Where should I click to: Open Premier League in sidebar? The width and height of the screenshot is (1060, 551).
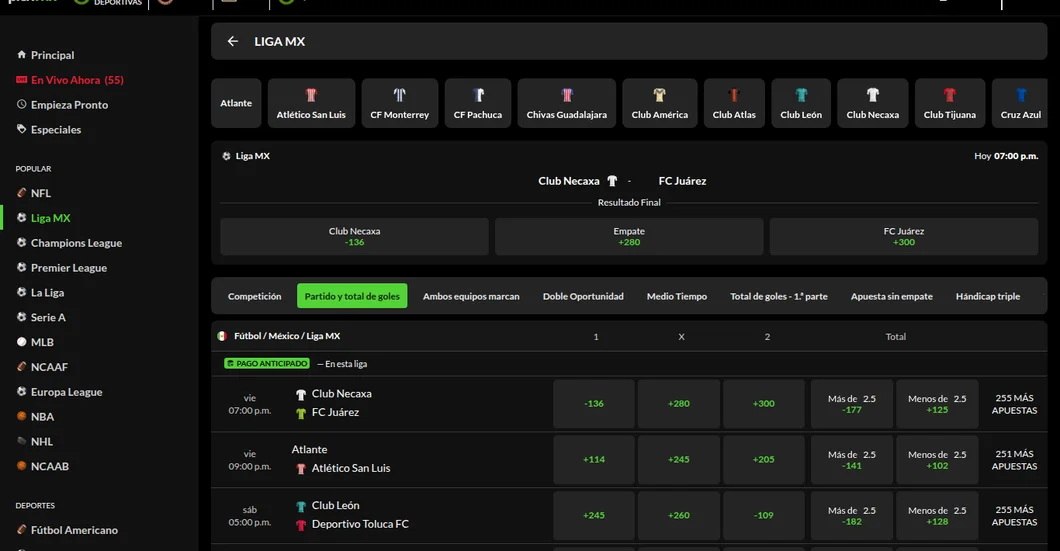click(62, 268)
